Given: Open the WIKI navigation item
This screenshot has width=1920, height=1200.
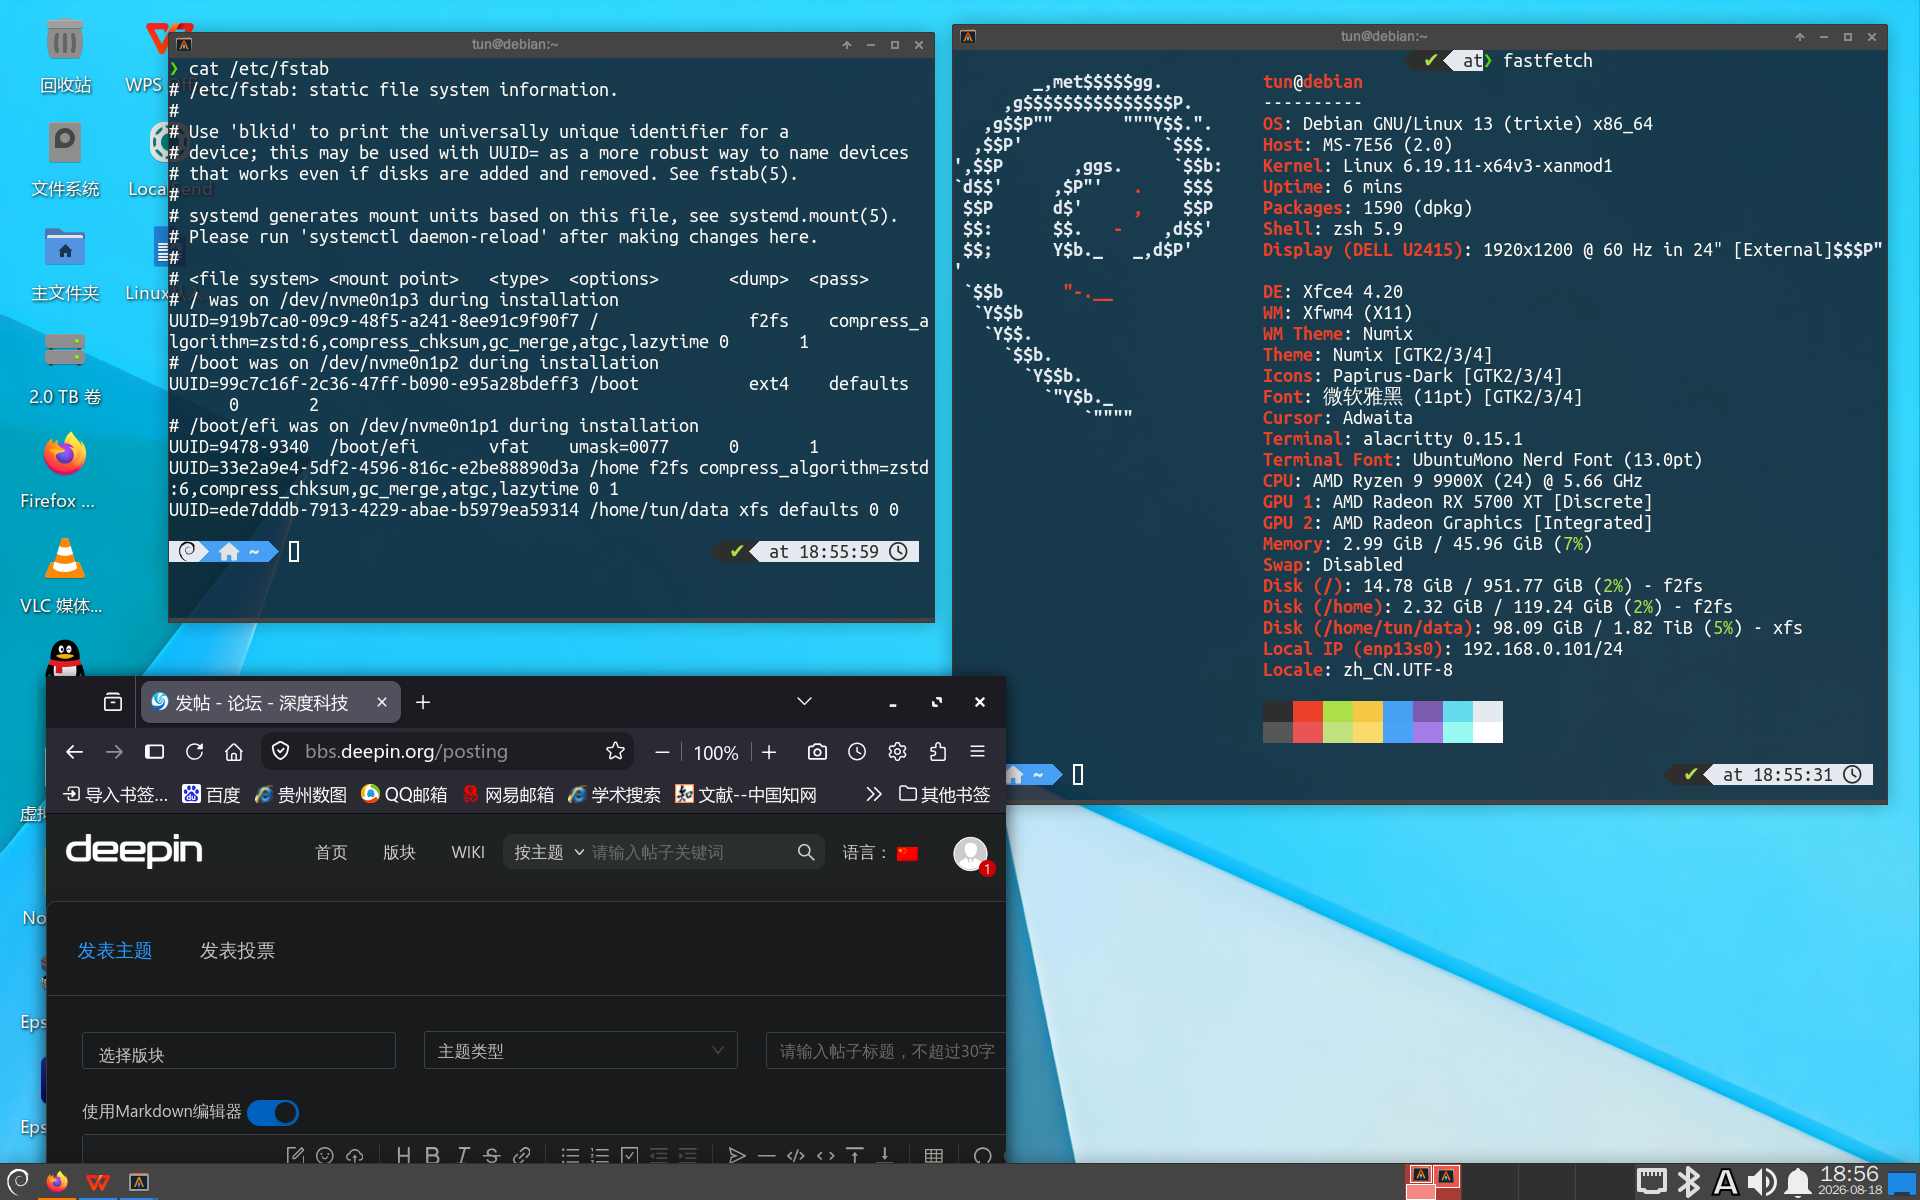Looking at the screenshot, I should (467, 852).
